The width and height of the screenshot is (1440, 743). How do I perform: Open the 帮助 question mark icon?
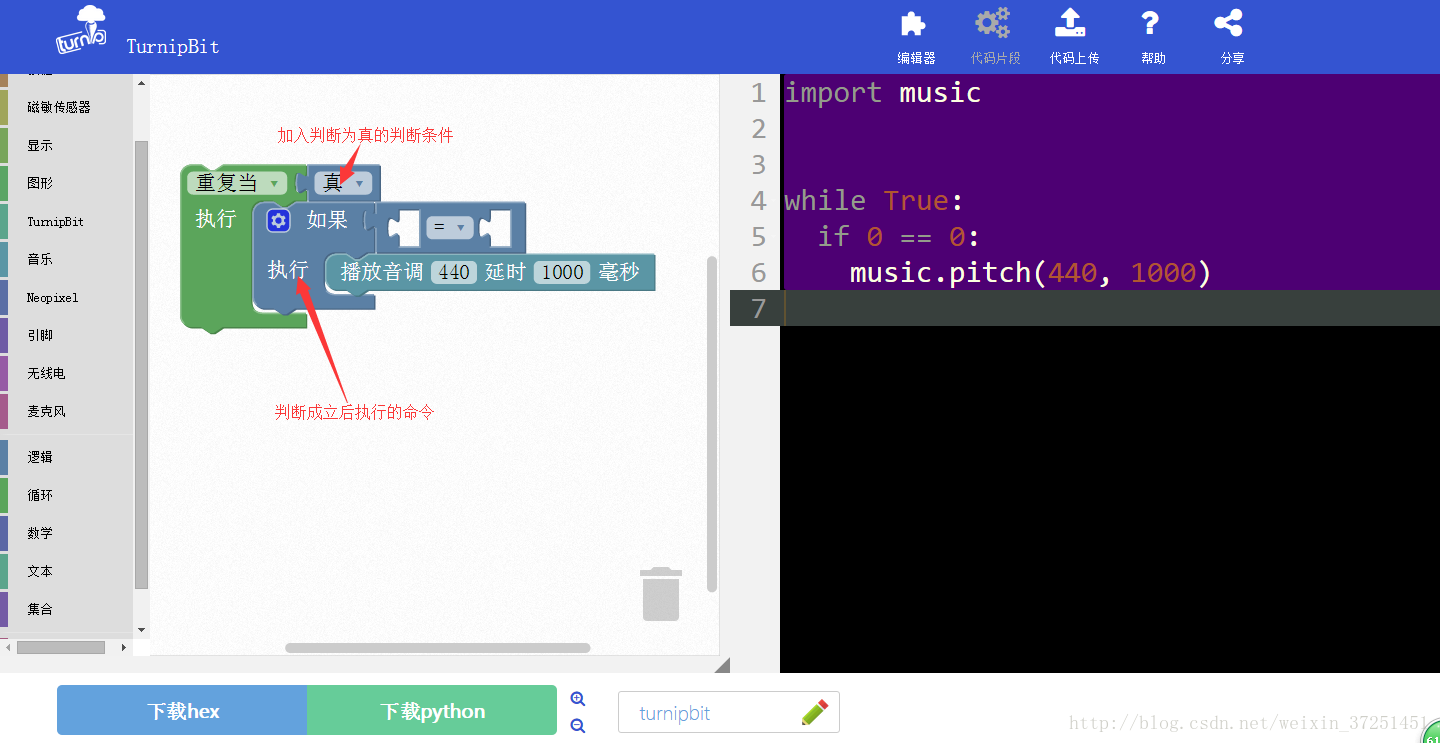click(x=1150, y=23)
